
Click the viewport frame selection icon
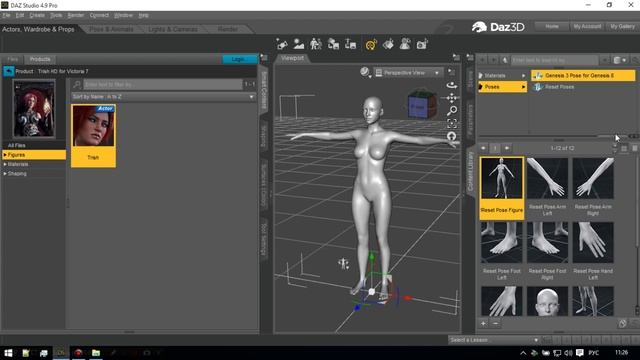[452, 123]
